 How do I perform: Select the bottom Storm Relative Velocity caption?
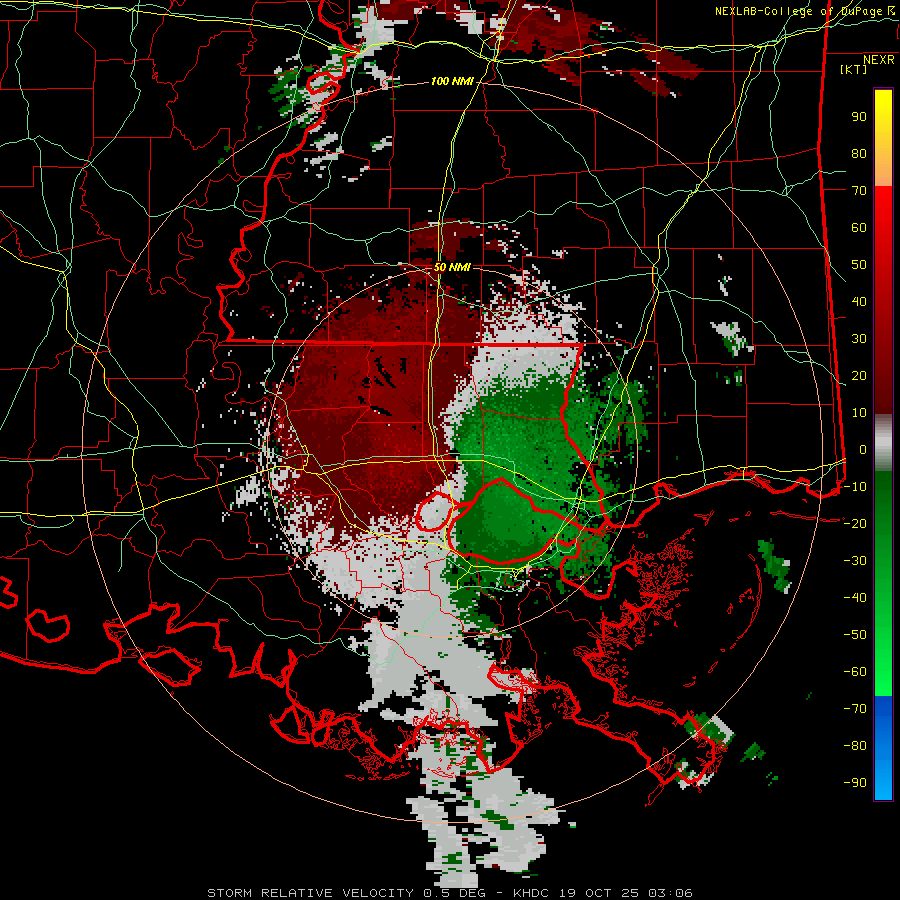point(450,893)
